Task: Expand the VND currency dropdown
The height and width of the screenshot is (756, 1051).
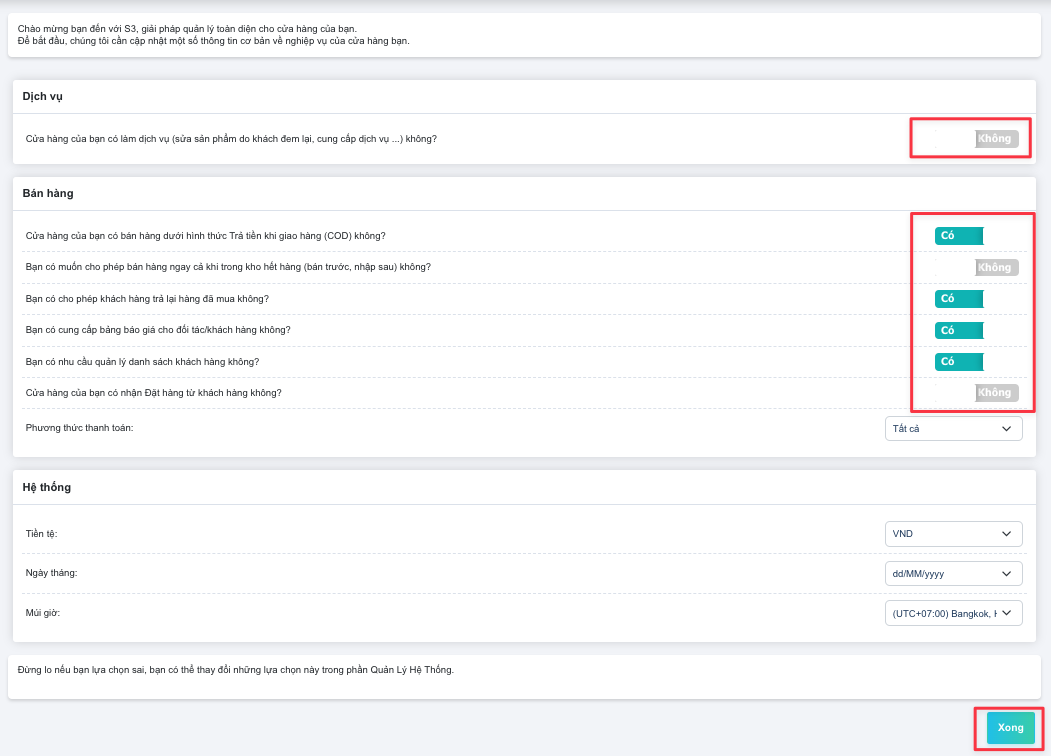Action: coord(953,534)
